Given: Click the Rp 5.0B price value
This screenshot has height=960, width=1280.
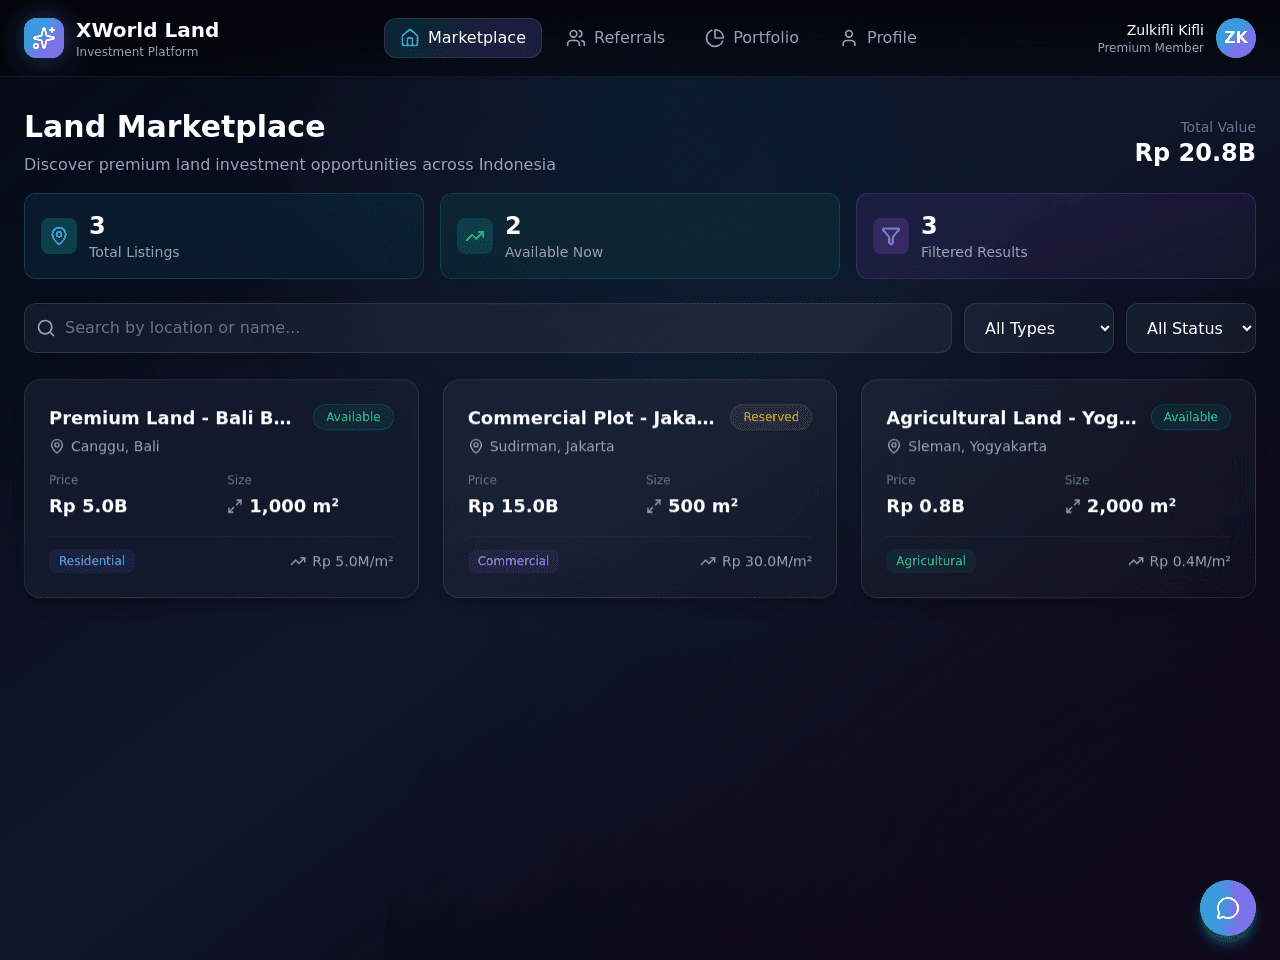Looking at the screenshot, I should [88, 506].
